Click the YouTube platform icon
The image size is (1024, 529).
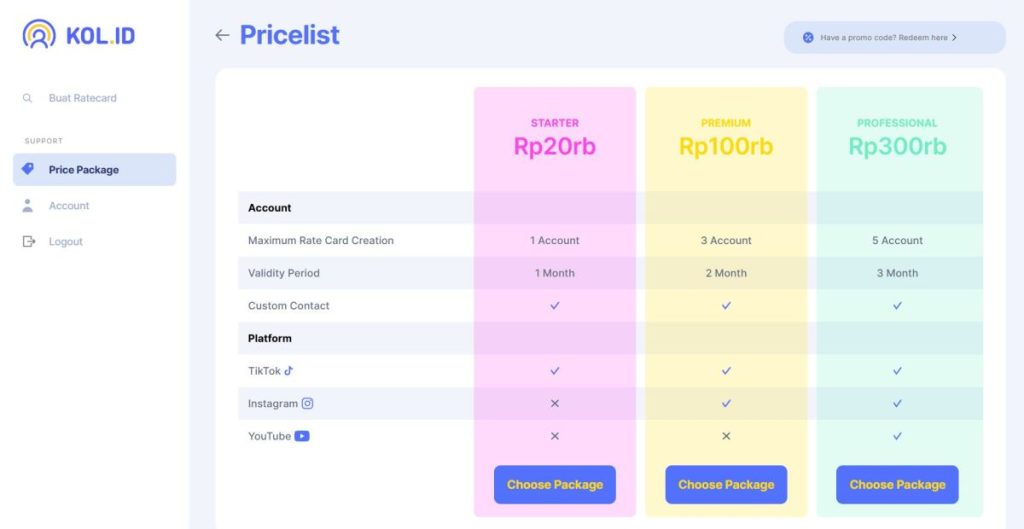point(302,436)
